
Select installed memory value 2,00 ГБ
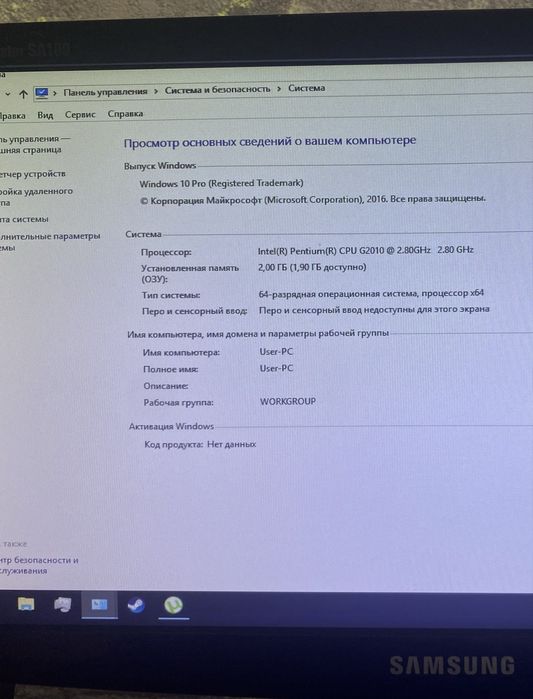(312, 267)
